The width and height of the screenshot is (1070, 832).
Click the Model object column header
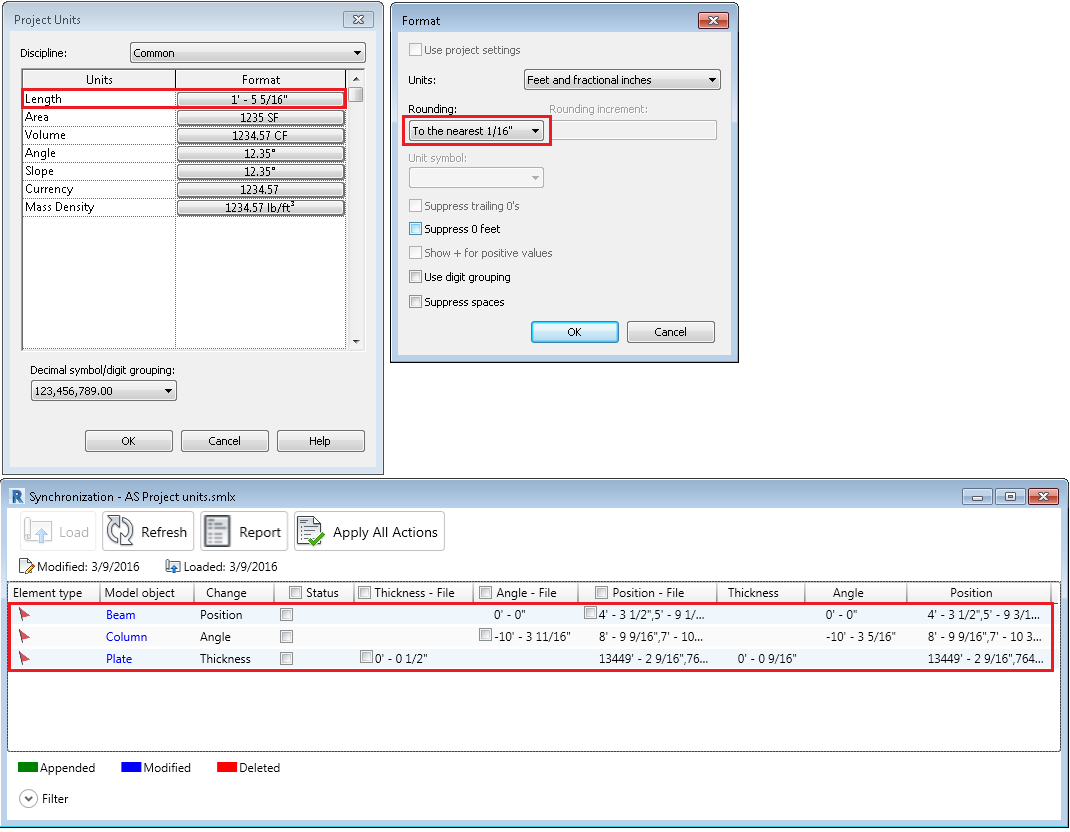147,592
